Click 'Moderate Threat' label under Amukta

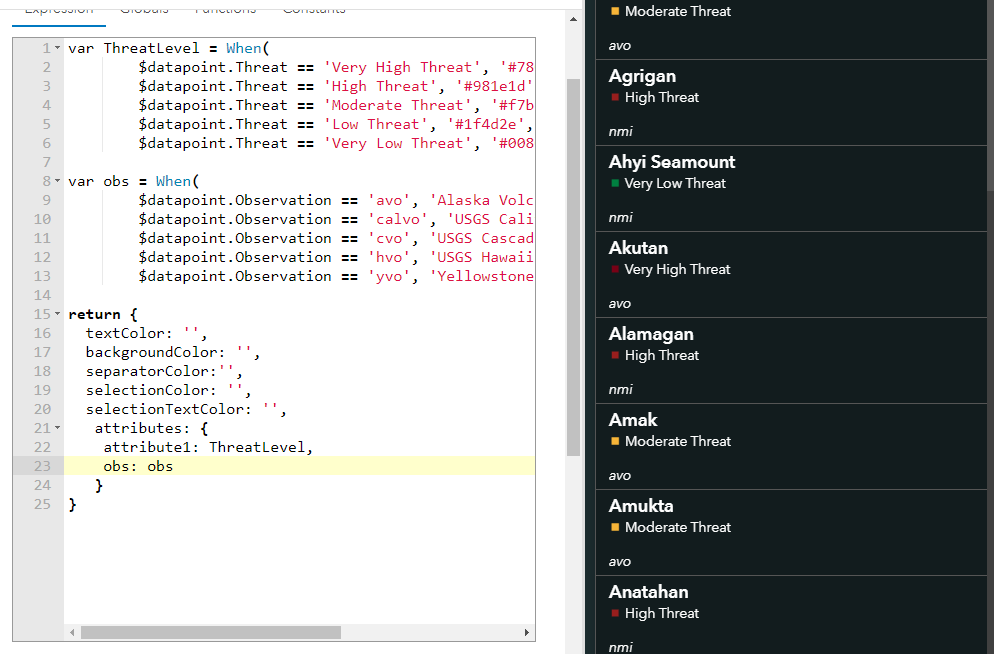(678, 527)
